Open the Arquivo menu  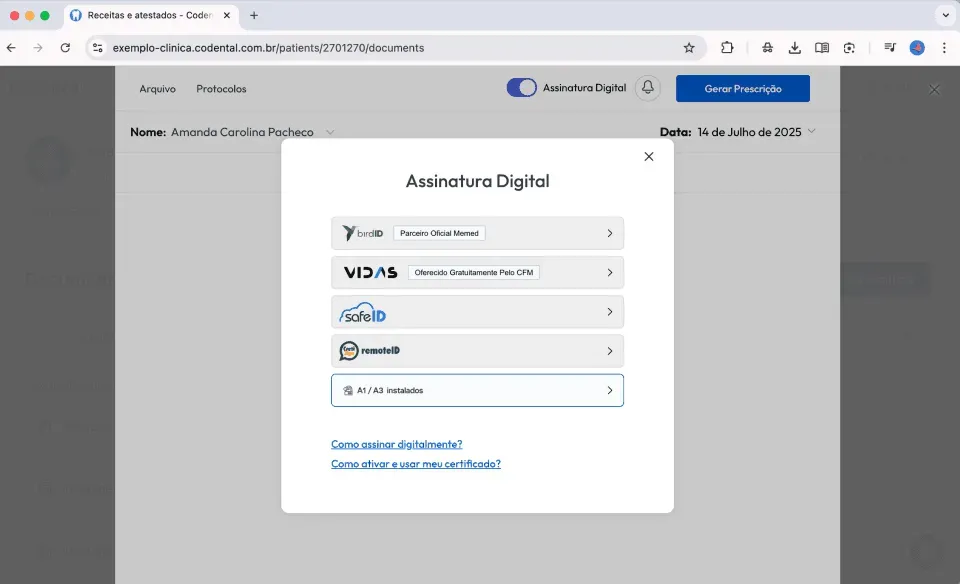coord(157,89)
